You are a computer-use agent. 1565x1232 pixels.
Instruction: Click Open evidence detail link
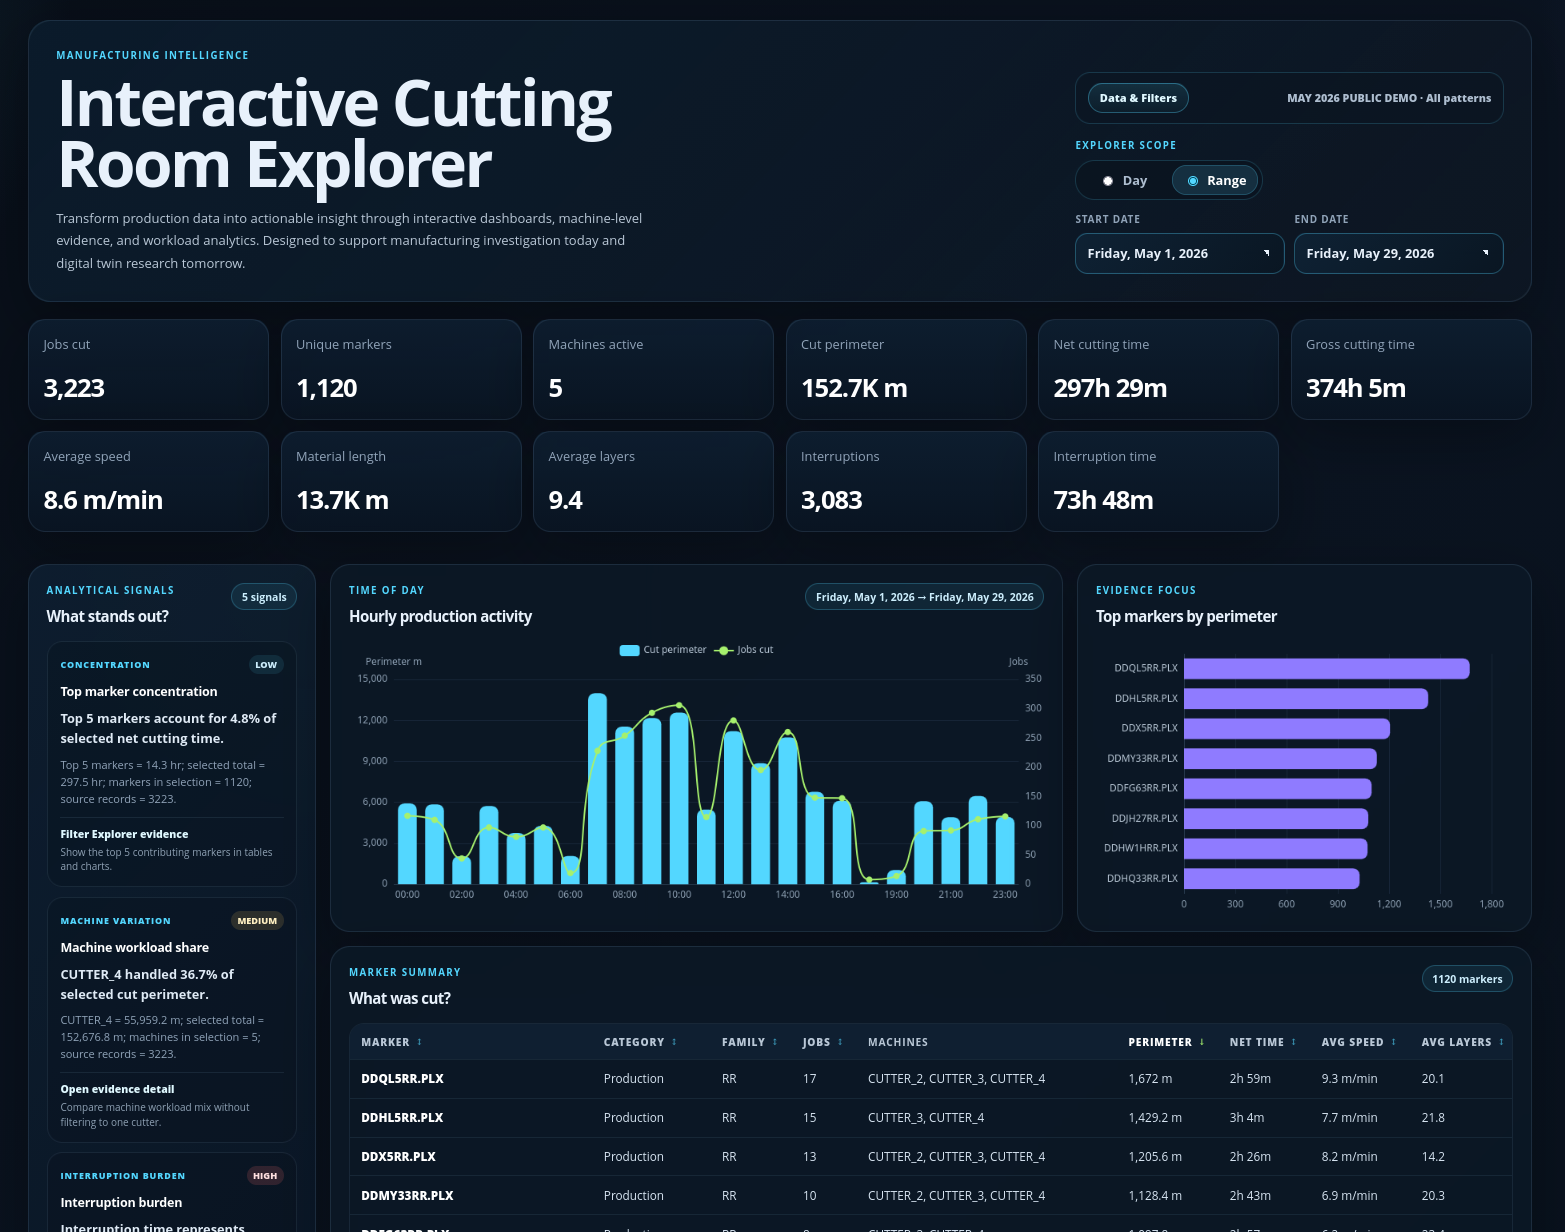tap(117, 1089)
